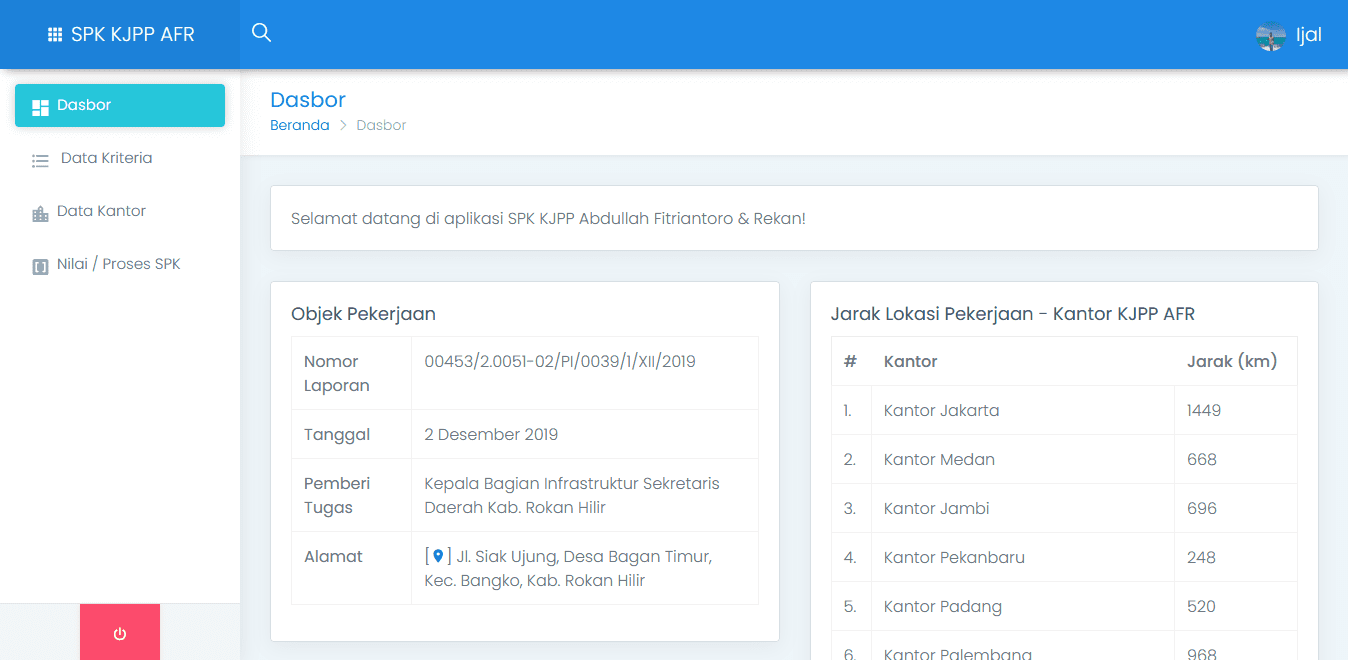The height and width of the screenshot is (660, 1348).
Task: Click the distance value 696
Action: point(1202,508)
